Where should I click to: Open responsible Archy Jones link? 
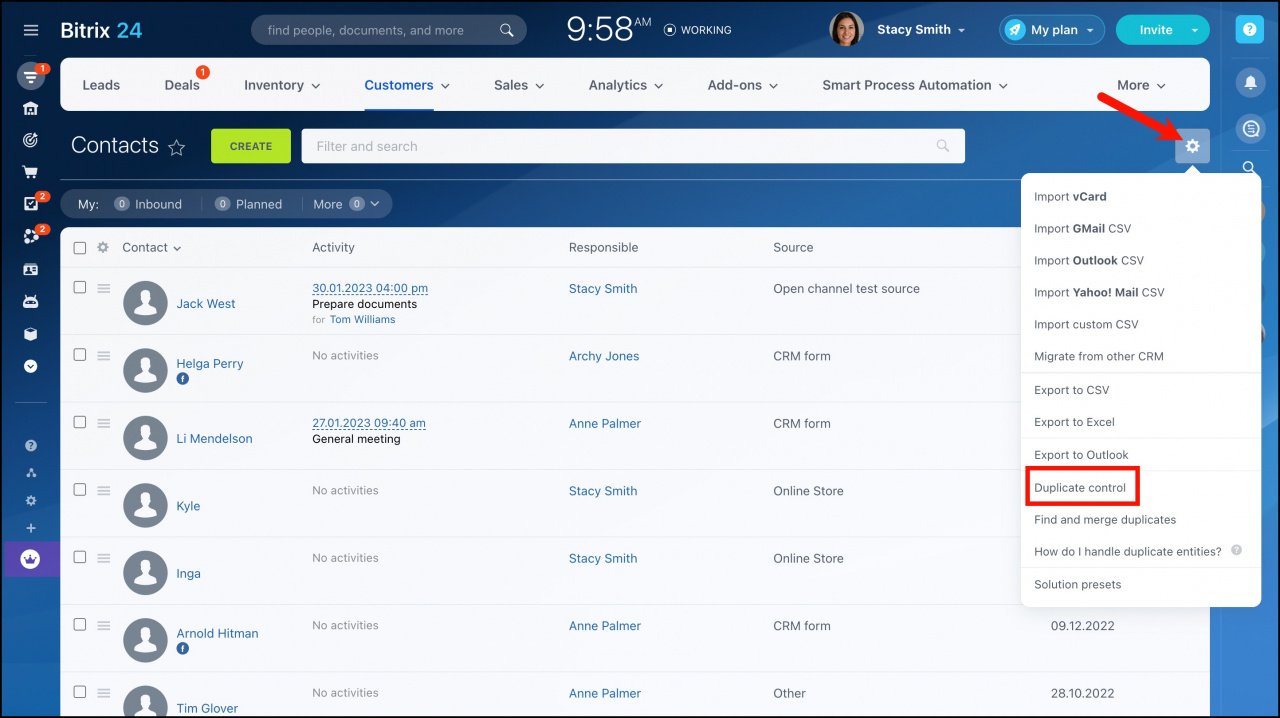point(604,356)
